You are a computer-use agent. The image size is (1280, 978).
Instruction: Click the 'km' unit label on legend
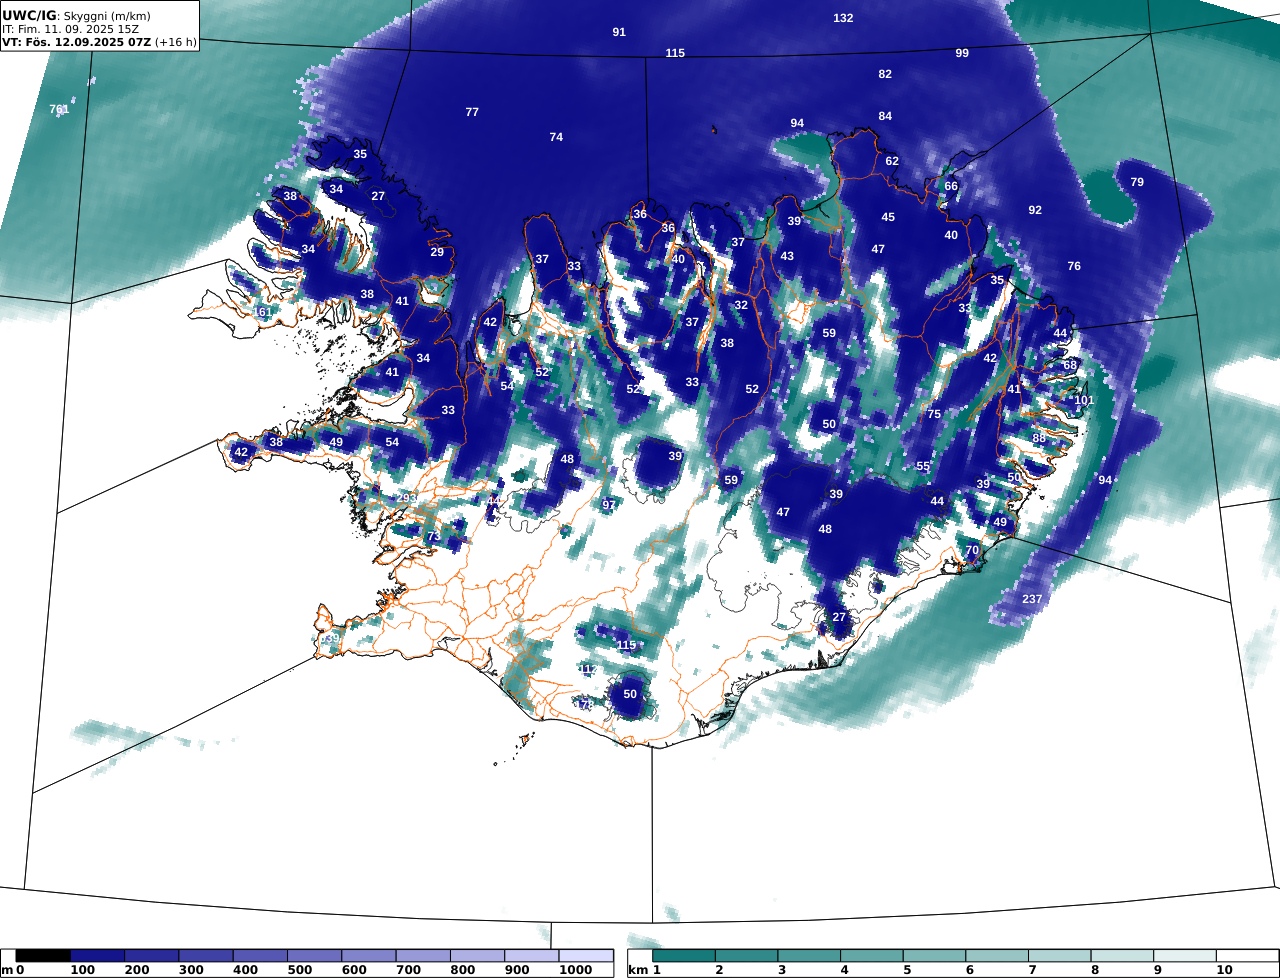[x=636, y=971]
